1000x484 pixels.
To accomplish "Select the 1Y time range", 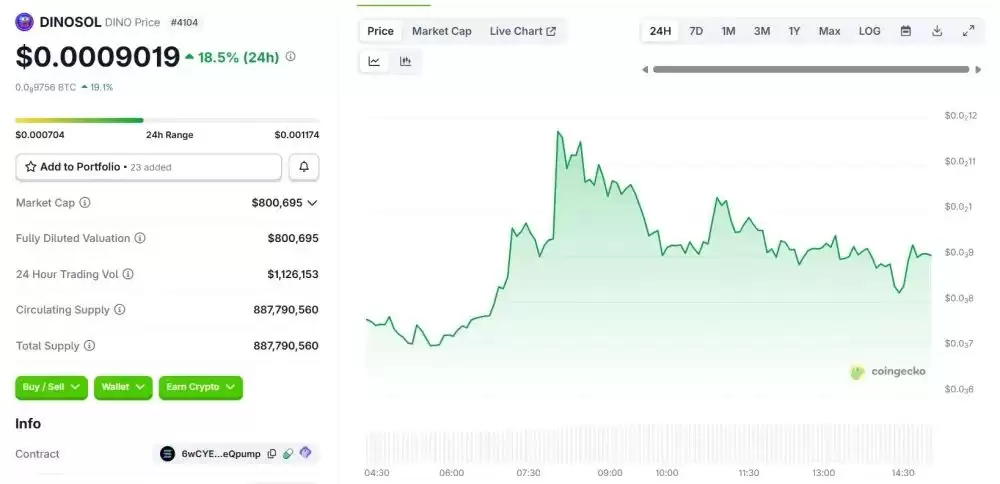I will (x=794, y=31).
